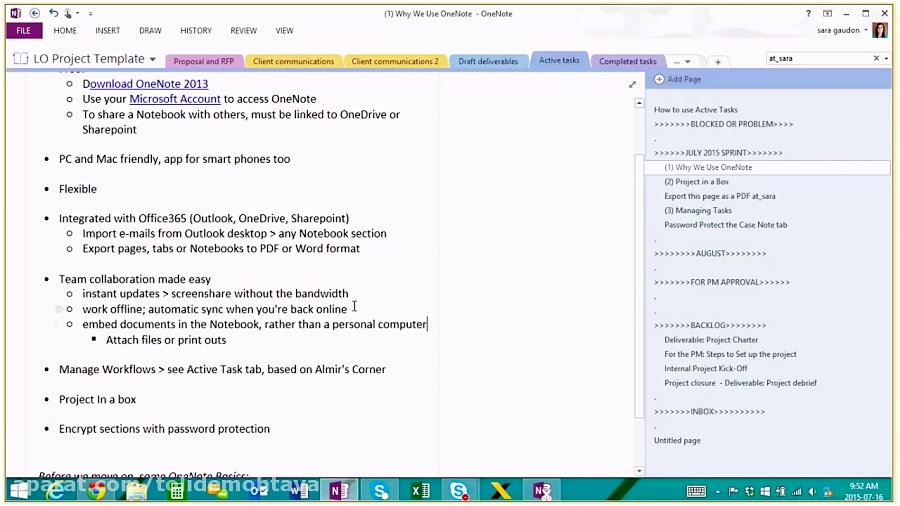
Task: Open the HISTORY ribbon tab
Action: 196,30
